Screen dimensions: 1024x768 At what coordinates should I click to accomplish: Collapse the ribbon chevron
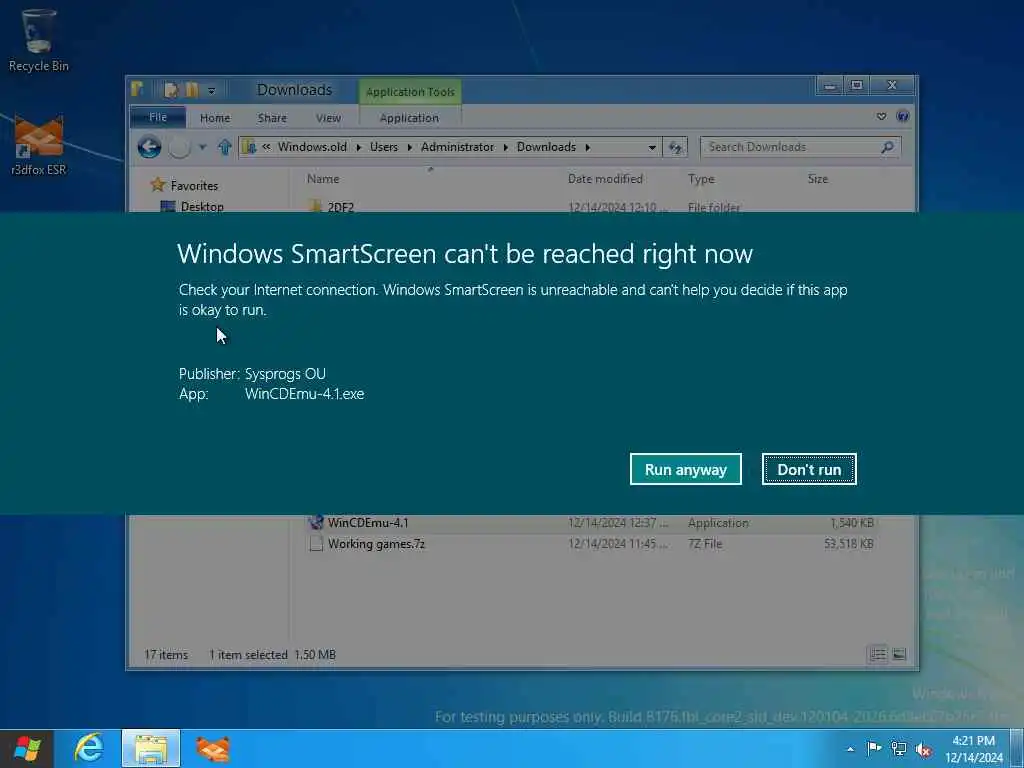coord(881,116)
